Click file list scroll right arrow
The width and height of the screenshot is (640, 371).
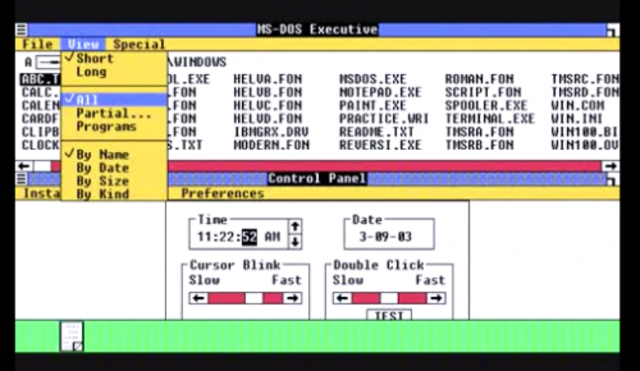[610, 166]
